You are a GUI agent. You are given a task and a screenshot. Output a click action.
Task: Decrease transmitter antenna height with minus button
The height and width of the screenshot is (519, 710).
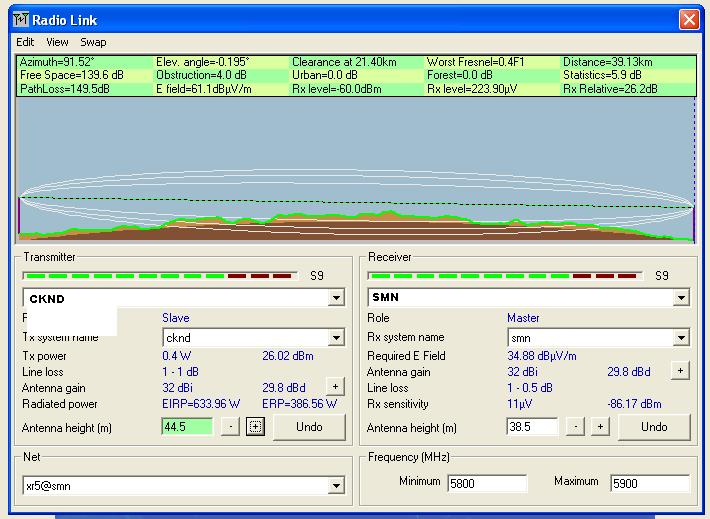pos(230,427)
